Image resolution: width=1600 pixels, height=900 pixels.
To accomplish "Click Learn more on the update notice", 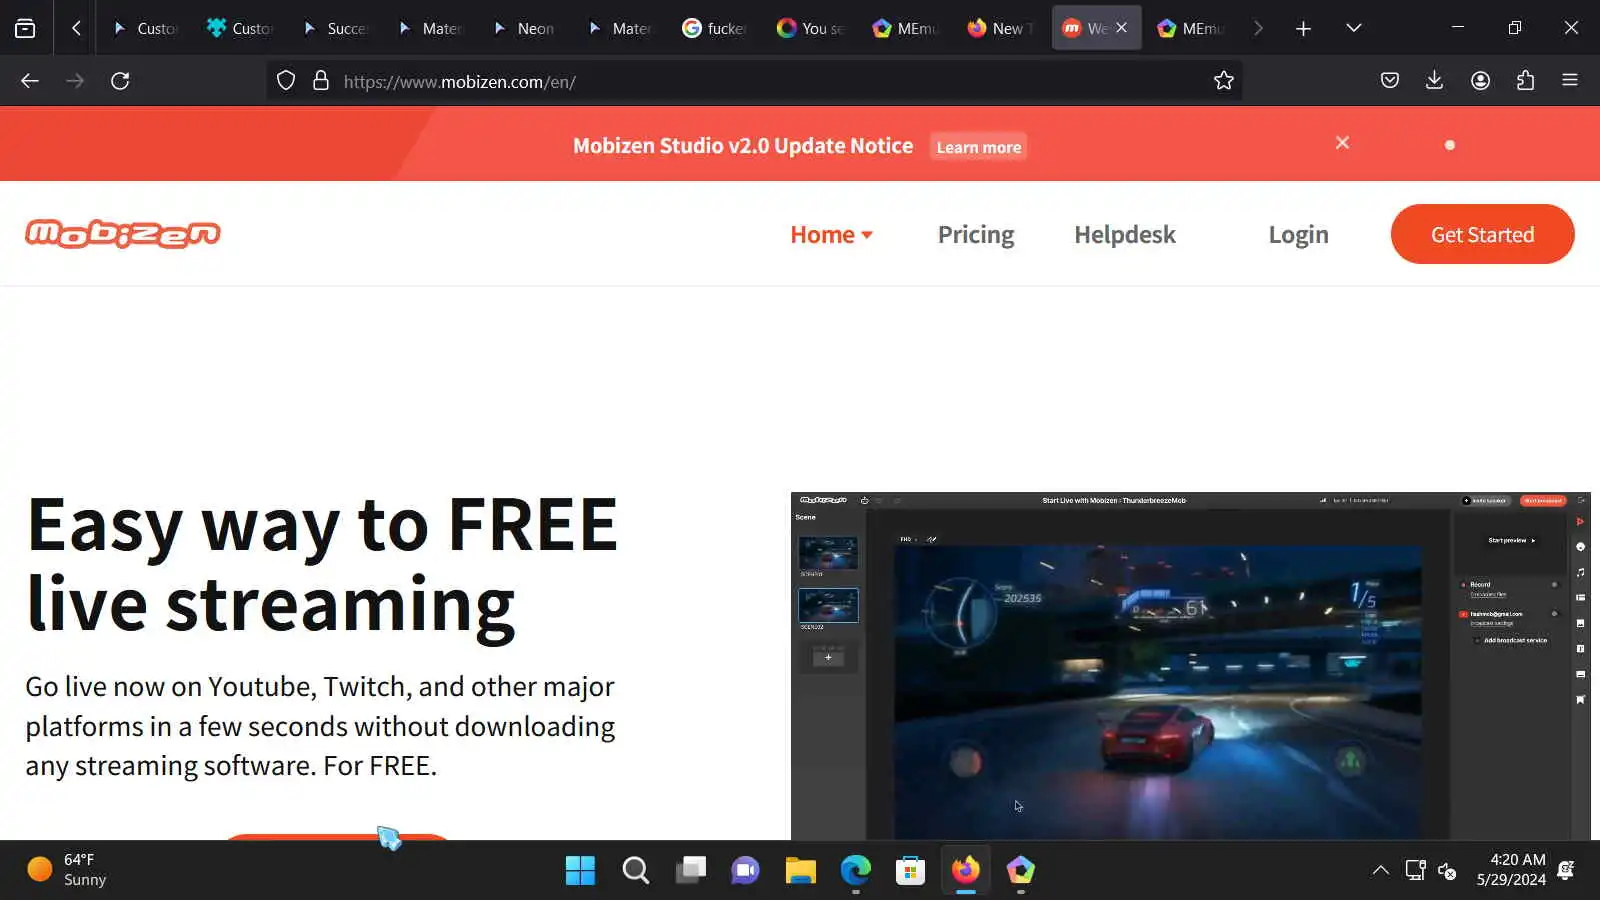I will tap(978, 147).
